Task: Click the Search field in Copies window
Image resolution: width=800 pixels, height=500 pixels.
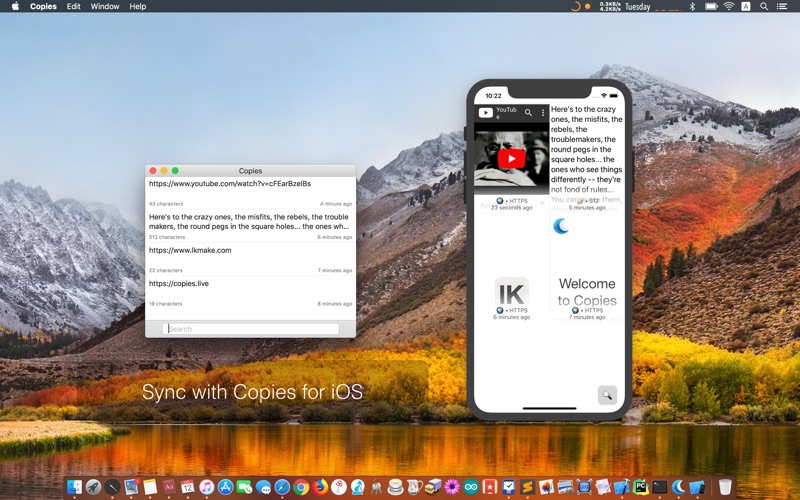Action: point(251,329)
